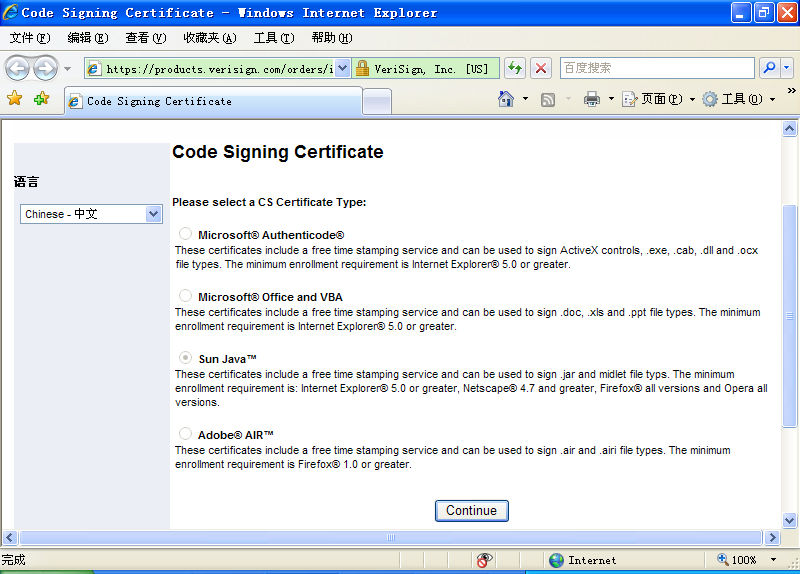Expand the 页面(P) dropdown arrow
The image size is (800, 574).
point(692,99)
